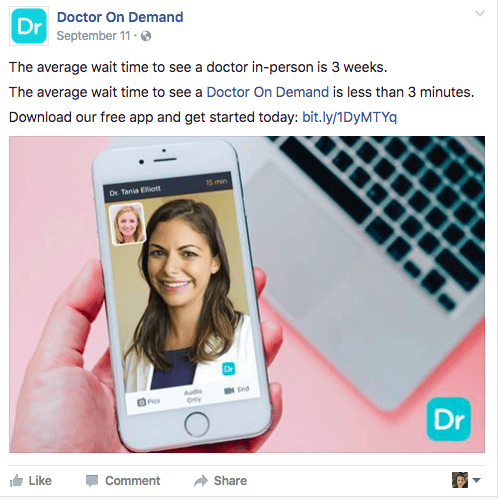
Task: Click the Comment speech bubble icon
Action: click(92, 481)
